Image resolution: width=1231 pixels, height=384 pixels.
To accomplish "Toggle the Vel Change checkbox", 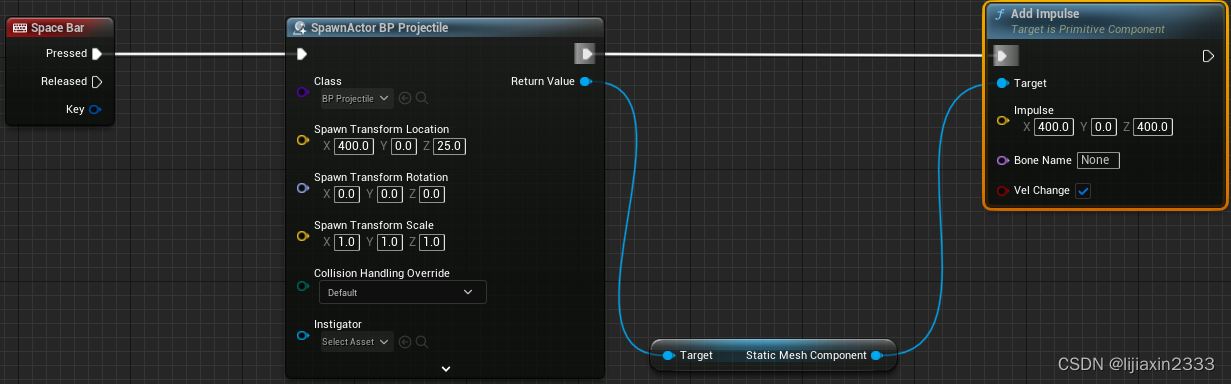I will pyautogui.click(x=1083, y=191).
